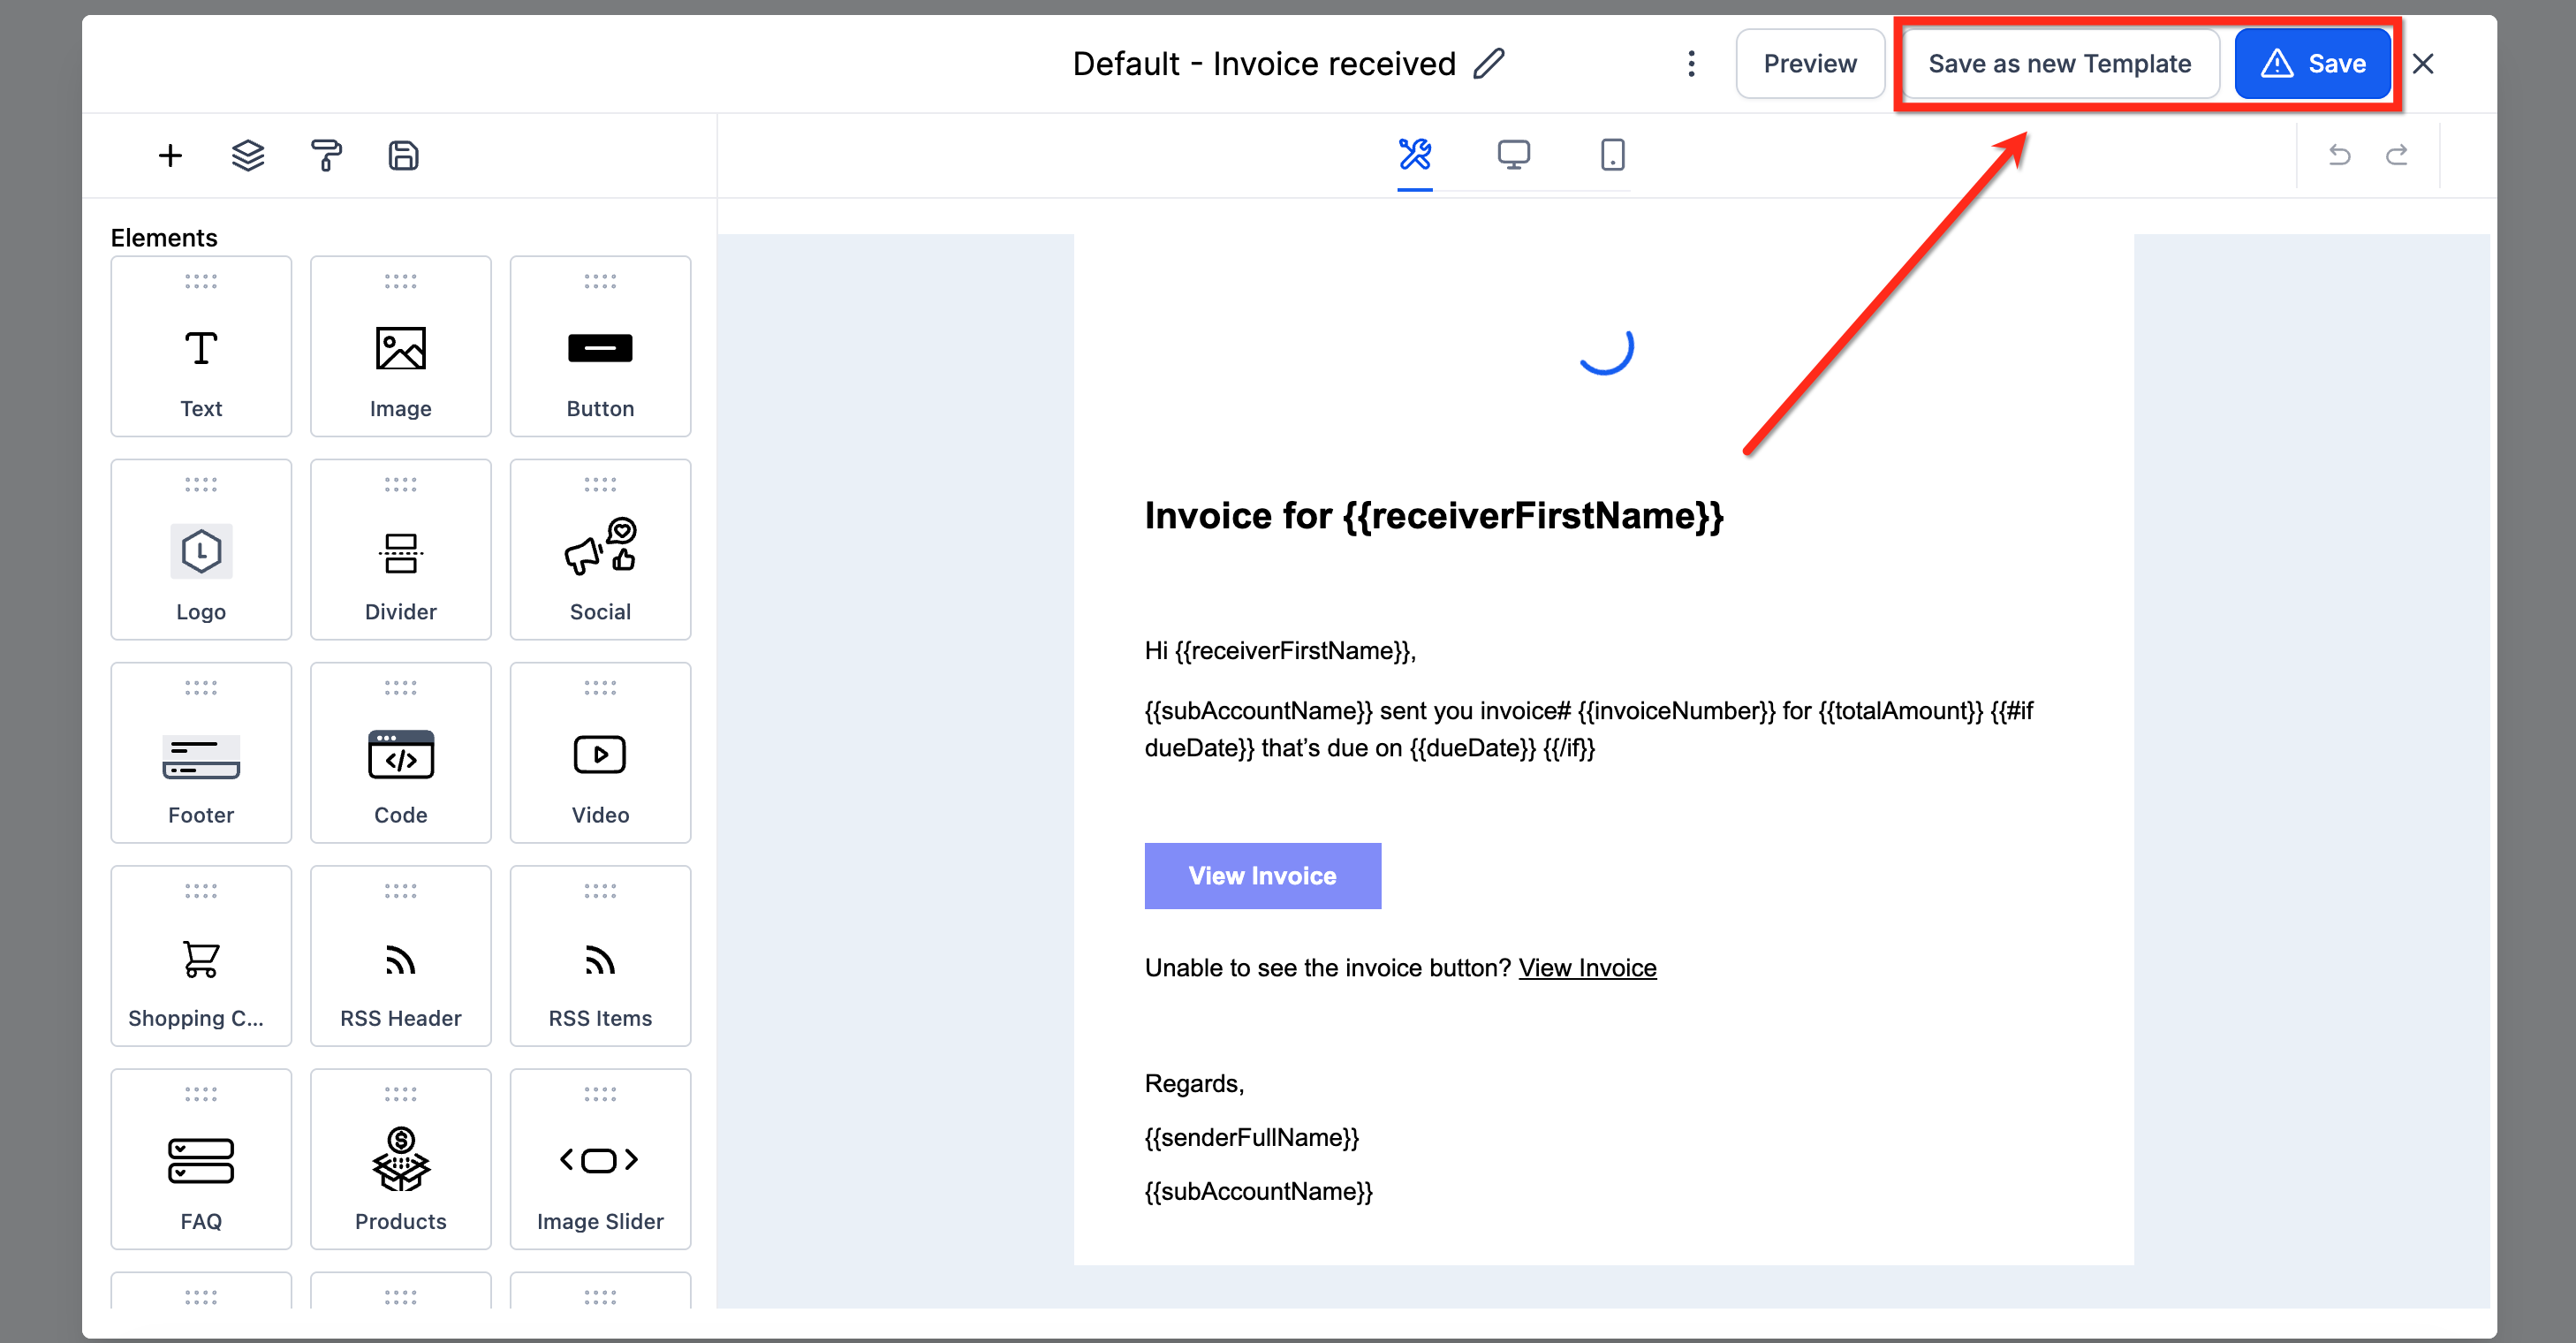Select the Divider element tile
Viewport: 2576px width, 1343px height.
[400, 549]
